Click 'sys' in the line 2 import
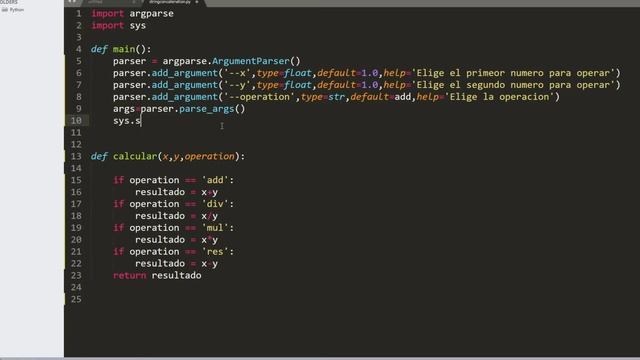 point(138,25)
